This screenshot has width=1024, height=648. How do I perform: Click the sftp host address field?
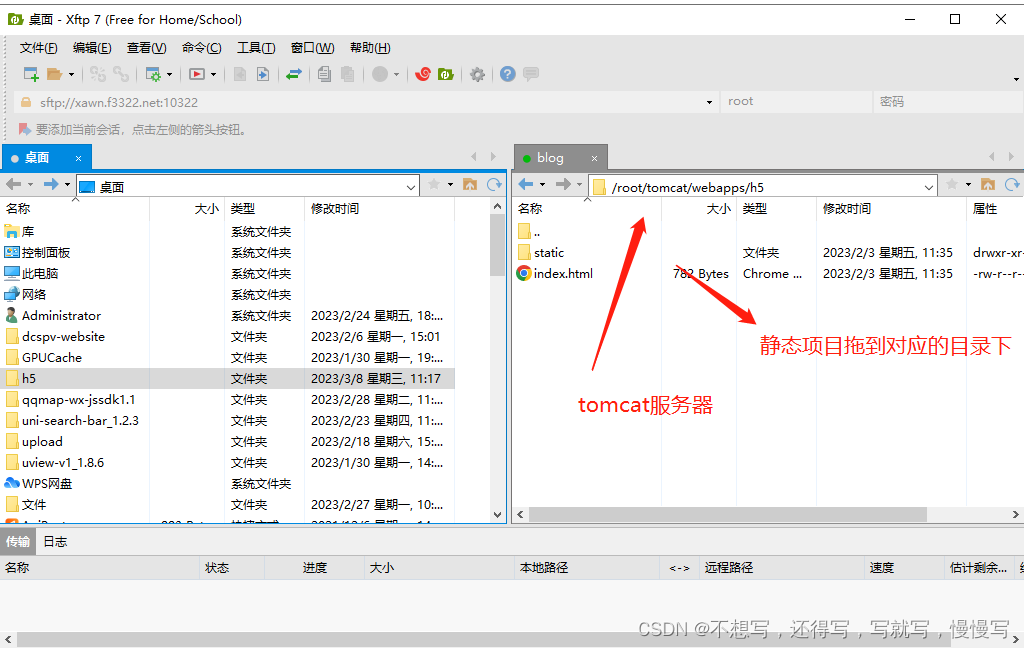coord(366,102)
